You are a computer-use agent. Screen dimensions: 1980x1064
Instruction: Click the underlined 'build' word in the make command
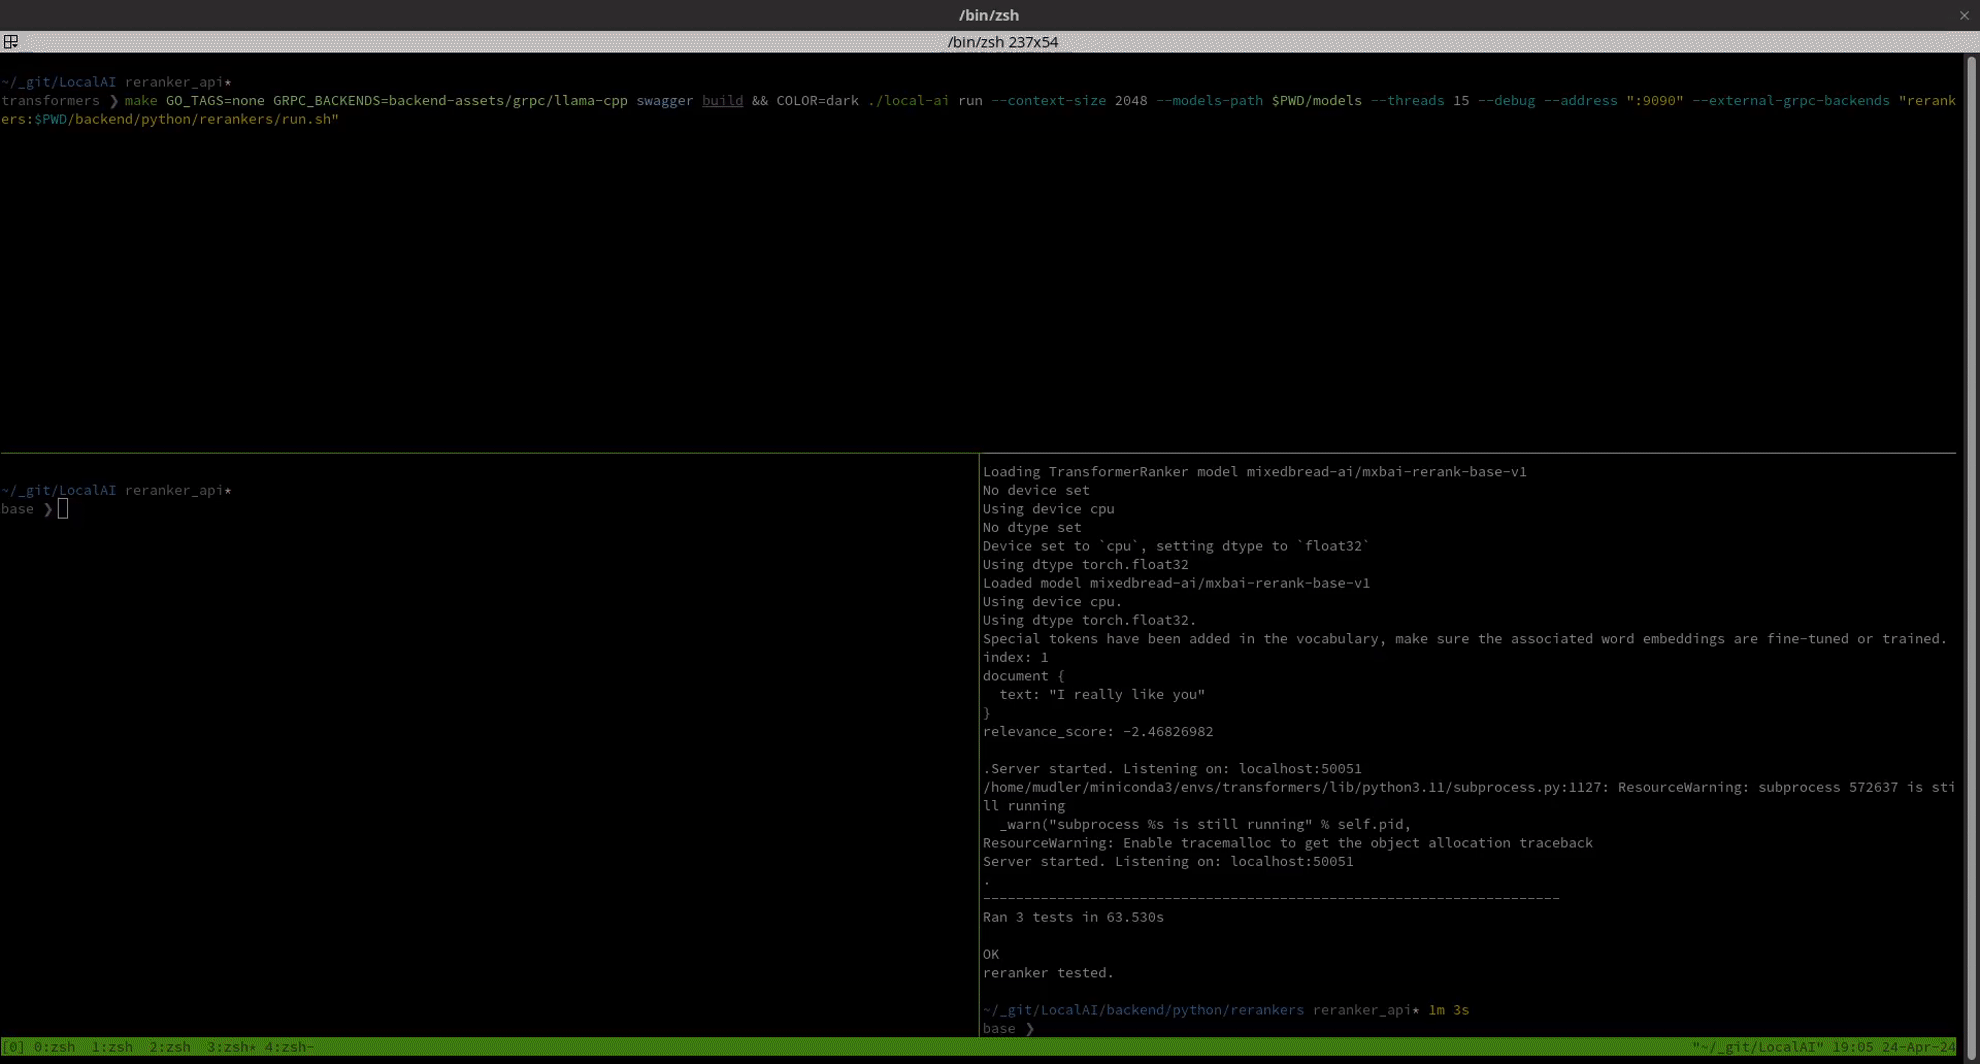(x=722, y=101)
